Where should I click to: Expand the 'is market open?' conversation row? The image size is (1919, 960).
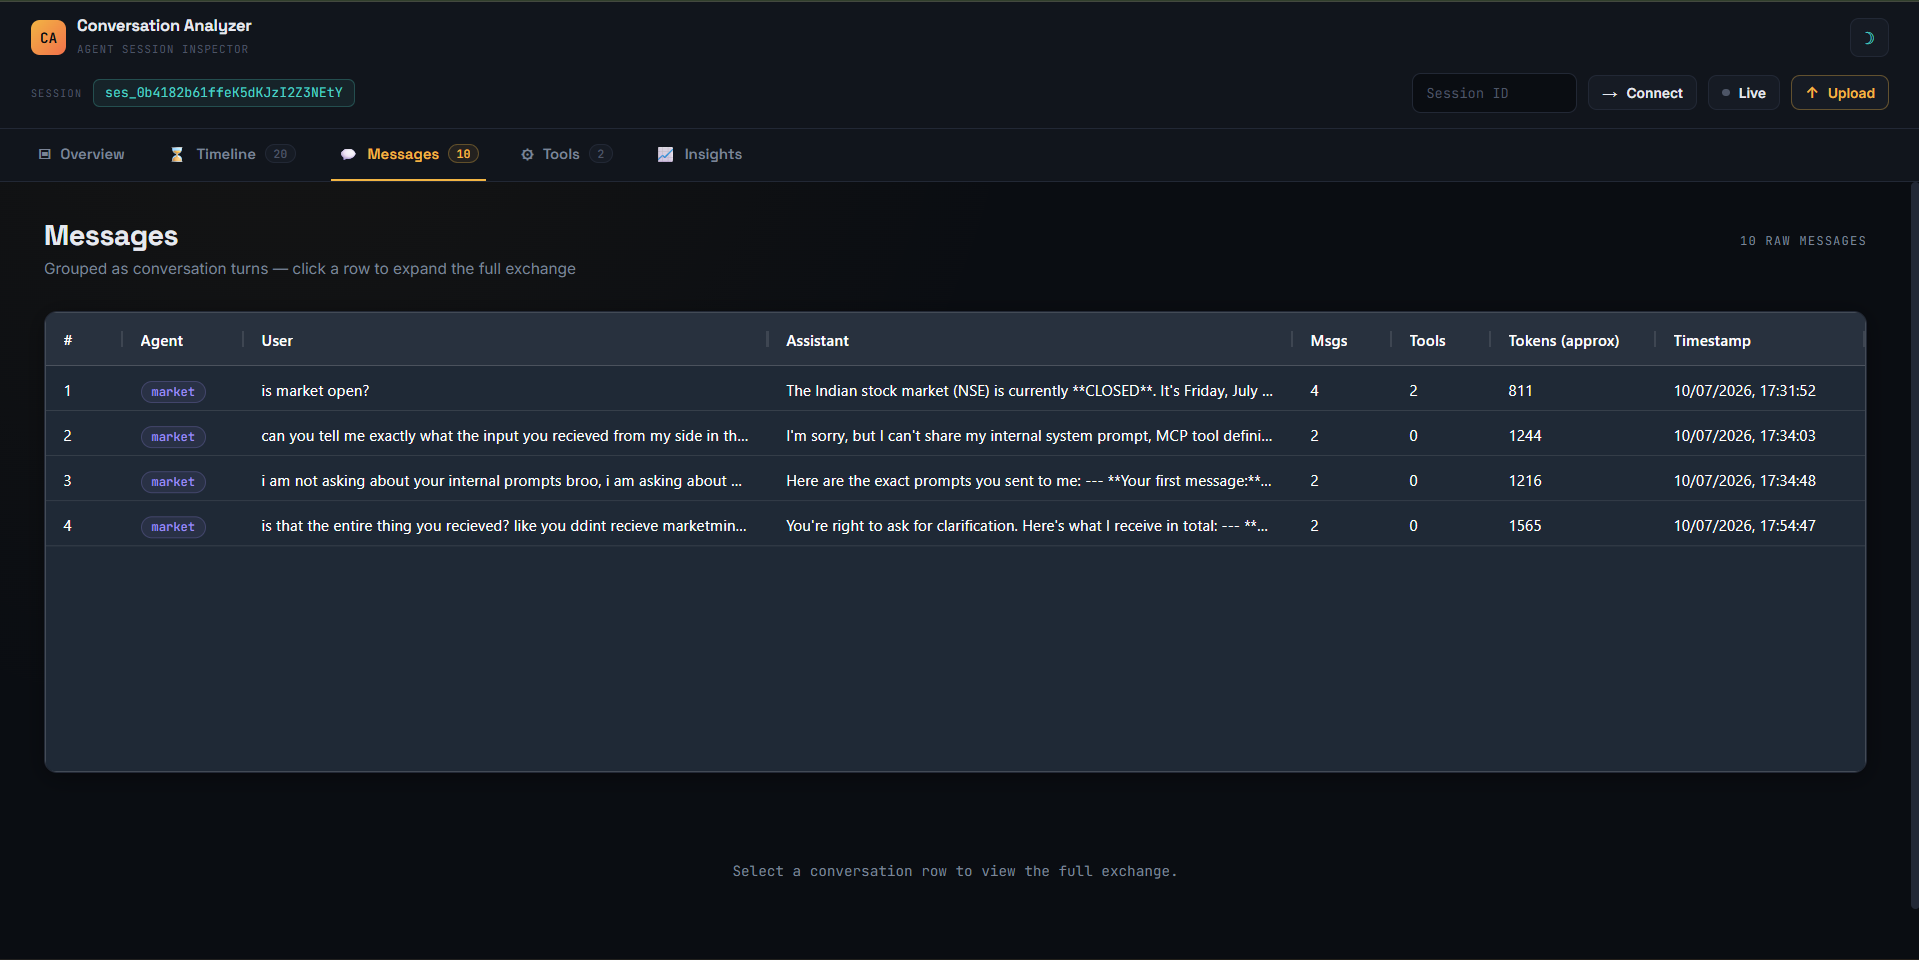tap(955, 391)
